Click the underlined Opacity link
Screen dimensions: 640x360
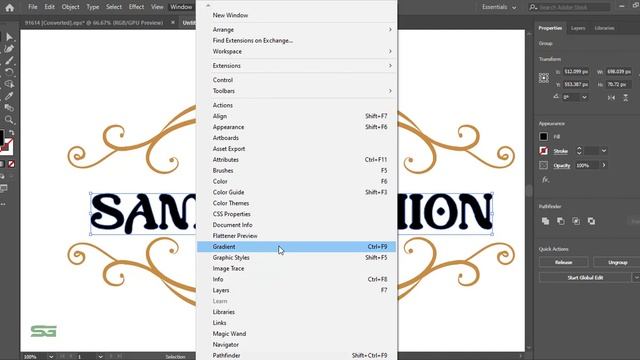(562, 165)
